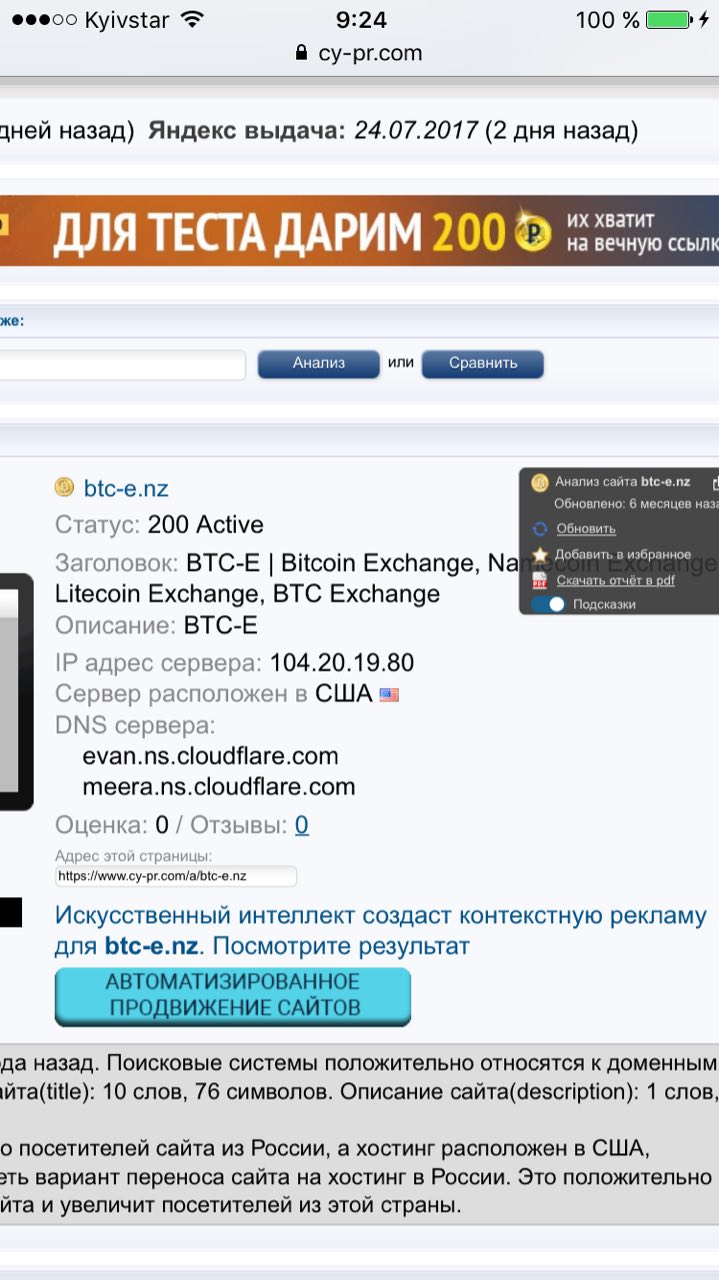Tap the status text 200 Active
The image size is (719, 1280).
[206, 525]
